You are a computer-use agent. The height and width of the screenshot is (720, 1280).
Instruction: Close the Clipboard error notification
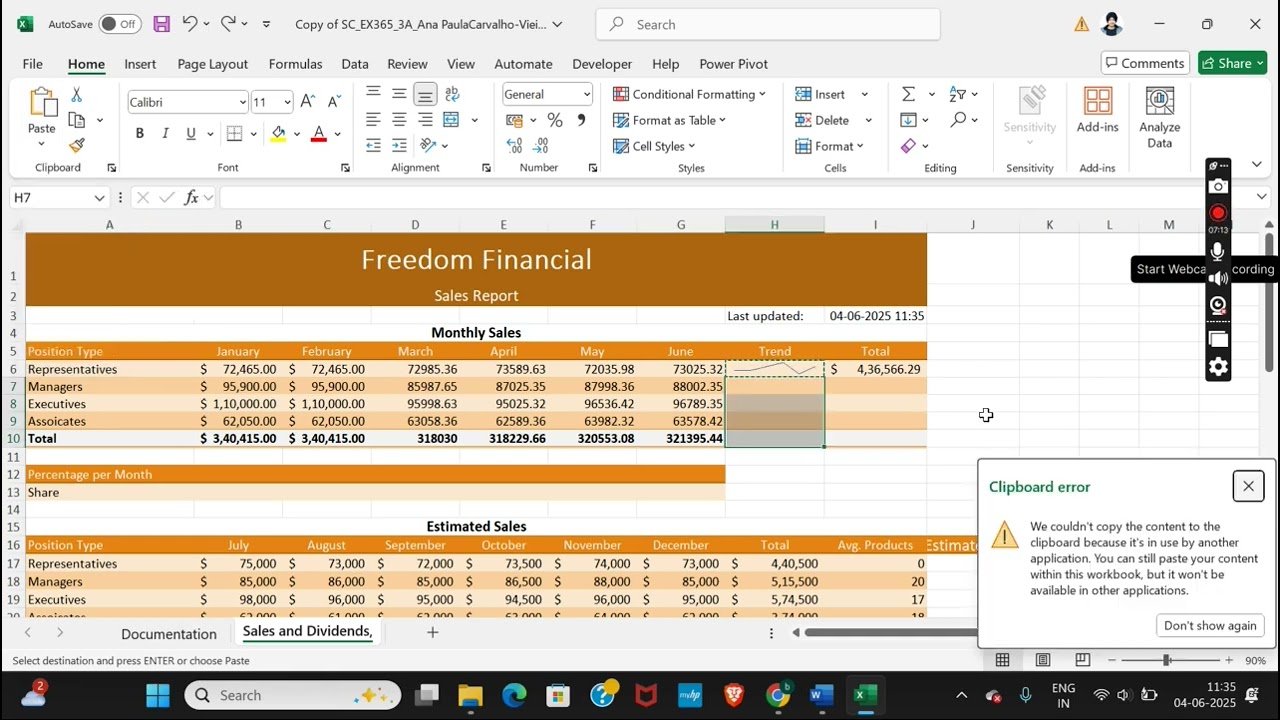click(1248, 486)
